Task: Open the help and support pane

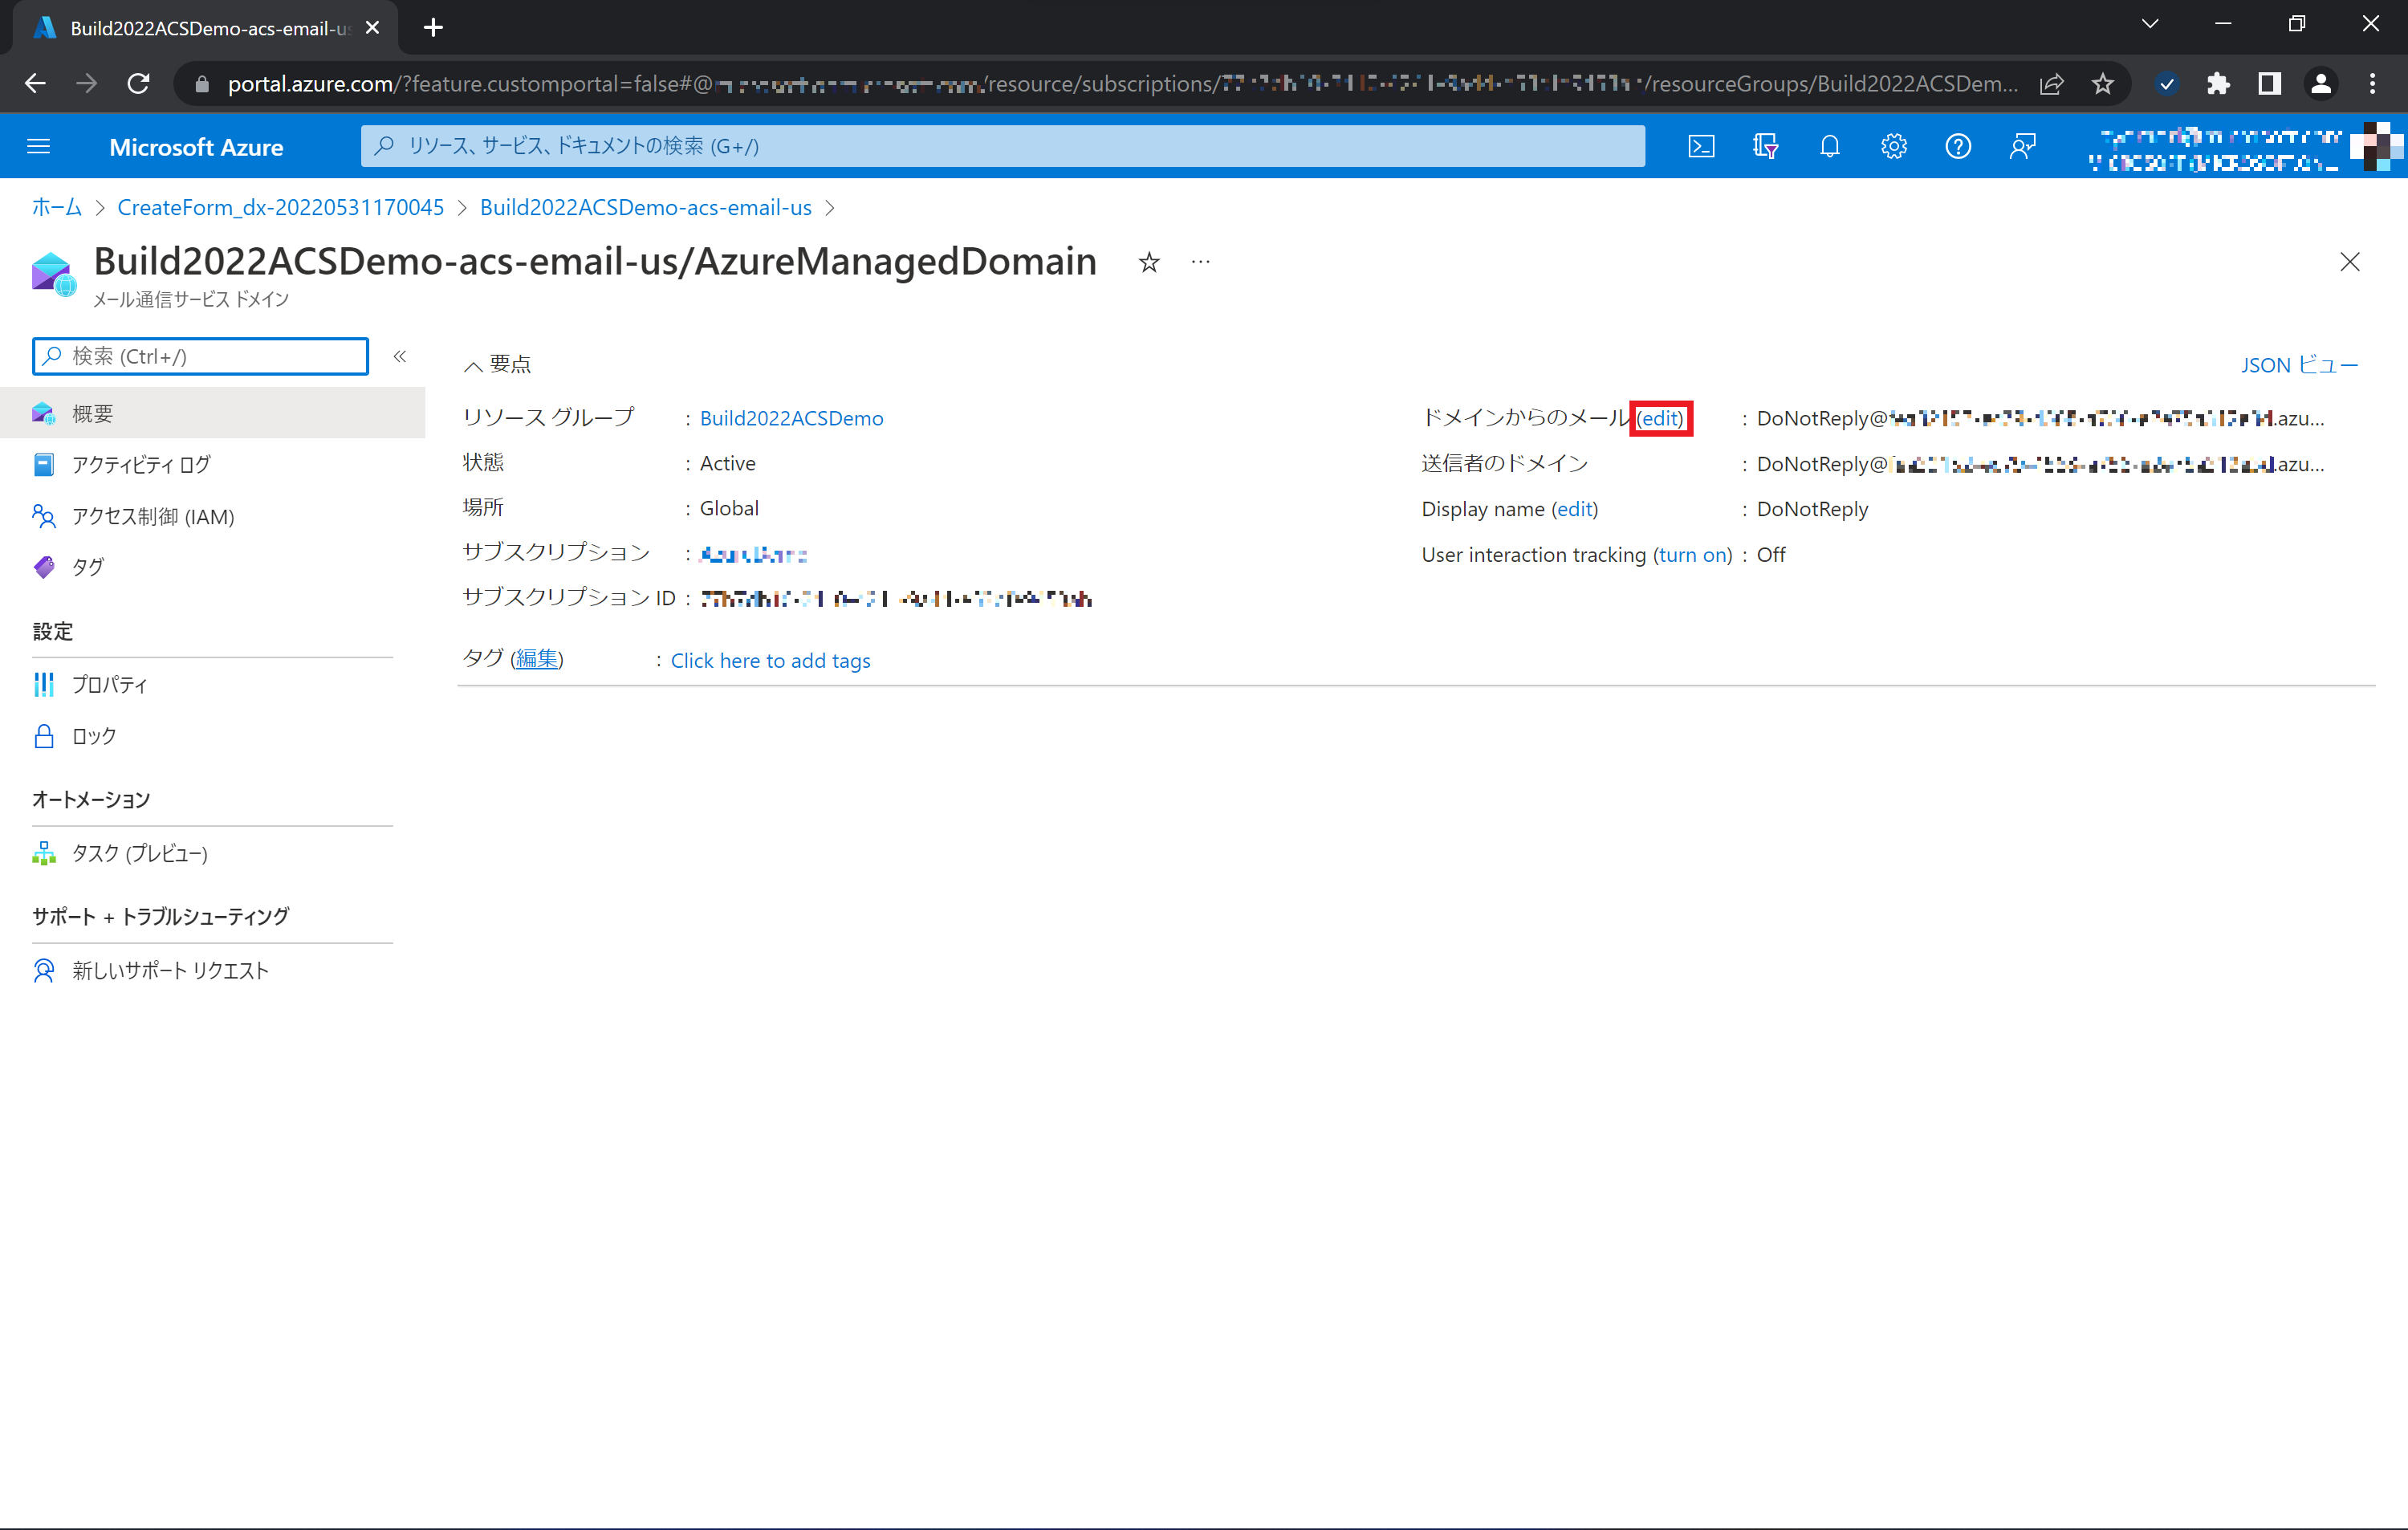Action: tap(1958, 146)
